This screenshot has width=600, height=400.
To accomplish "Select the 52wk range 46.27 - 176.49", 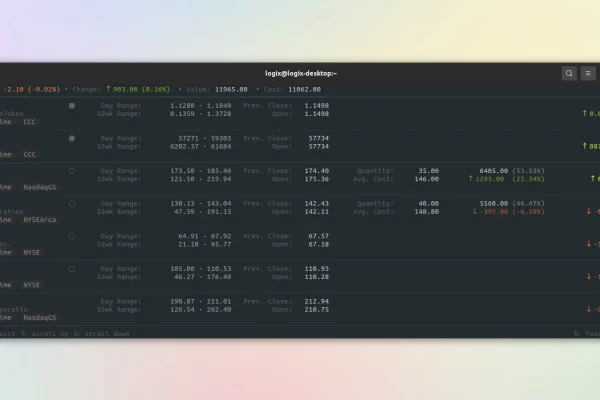I will (201, 277).
